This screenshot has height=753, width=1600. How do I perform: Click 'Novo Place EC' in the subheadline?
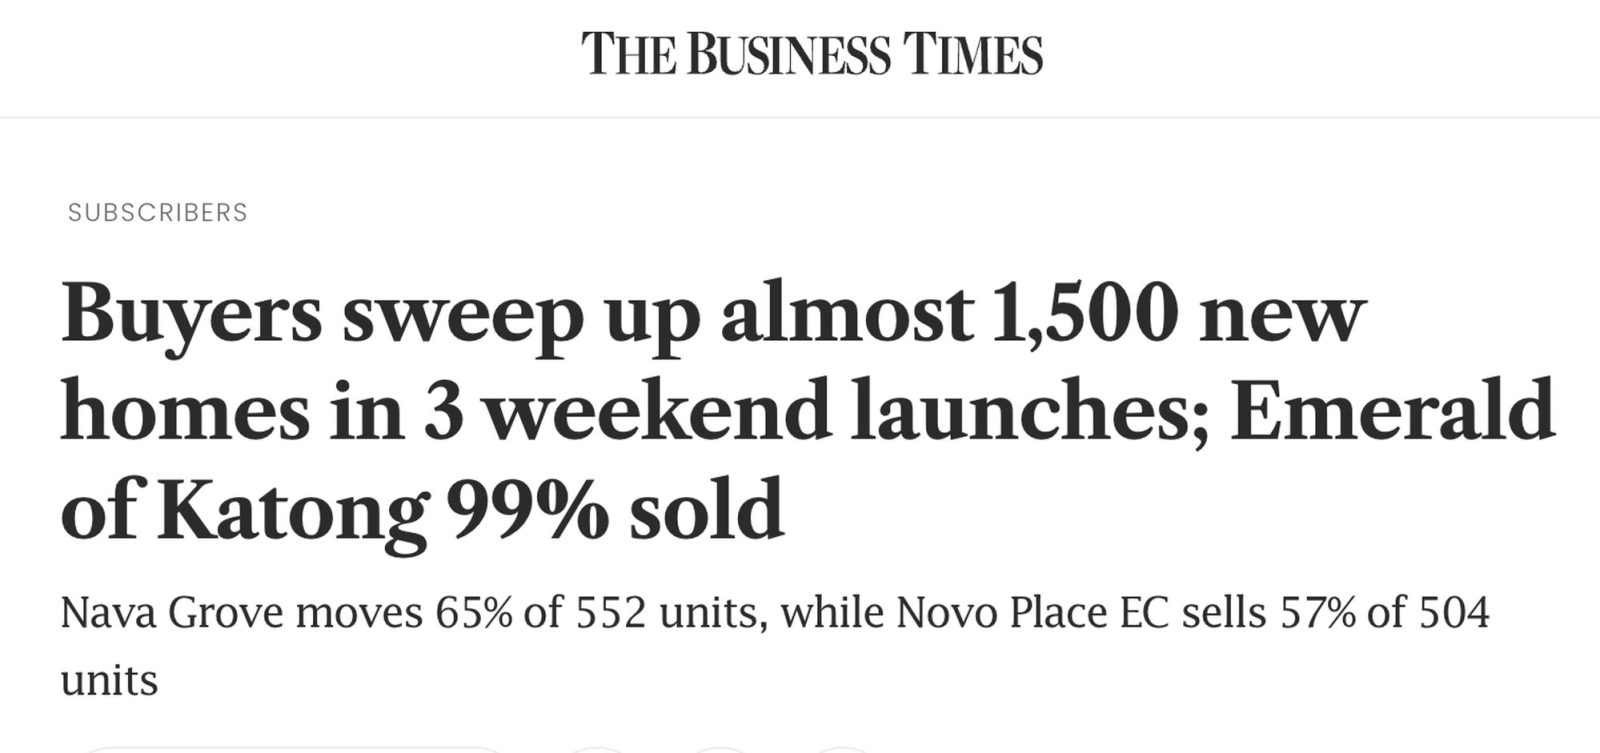[1032, 612]
